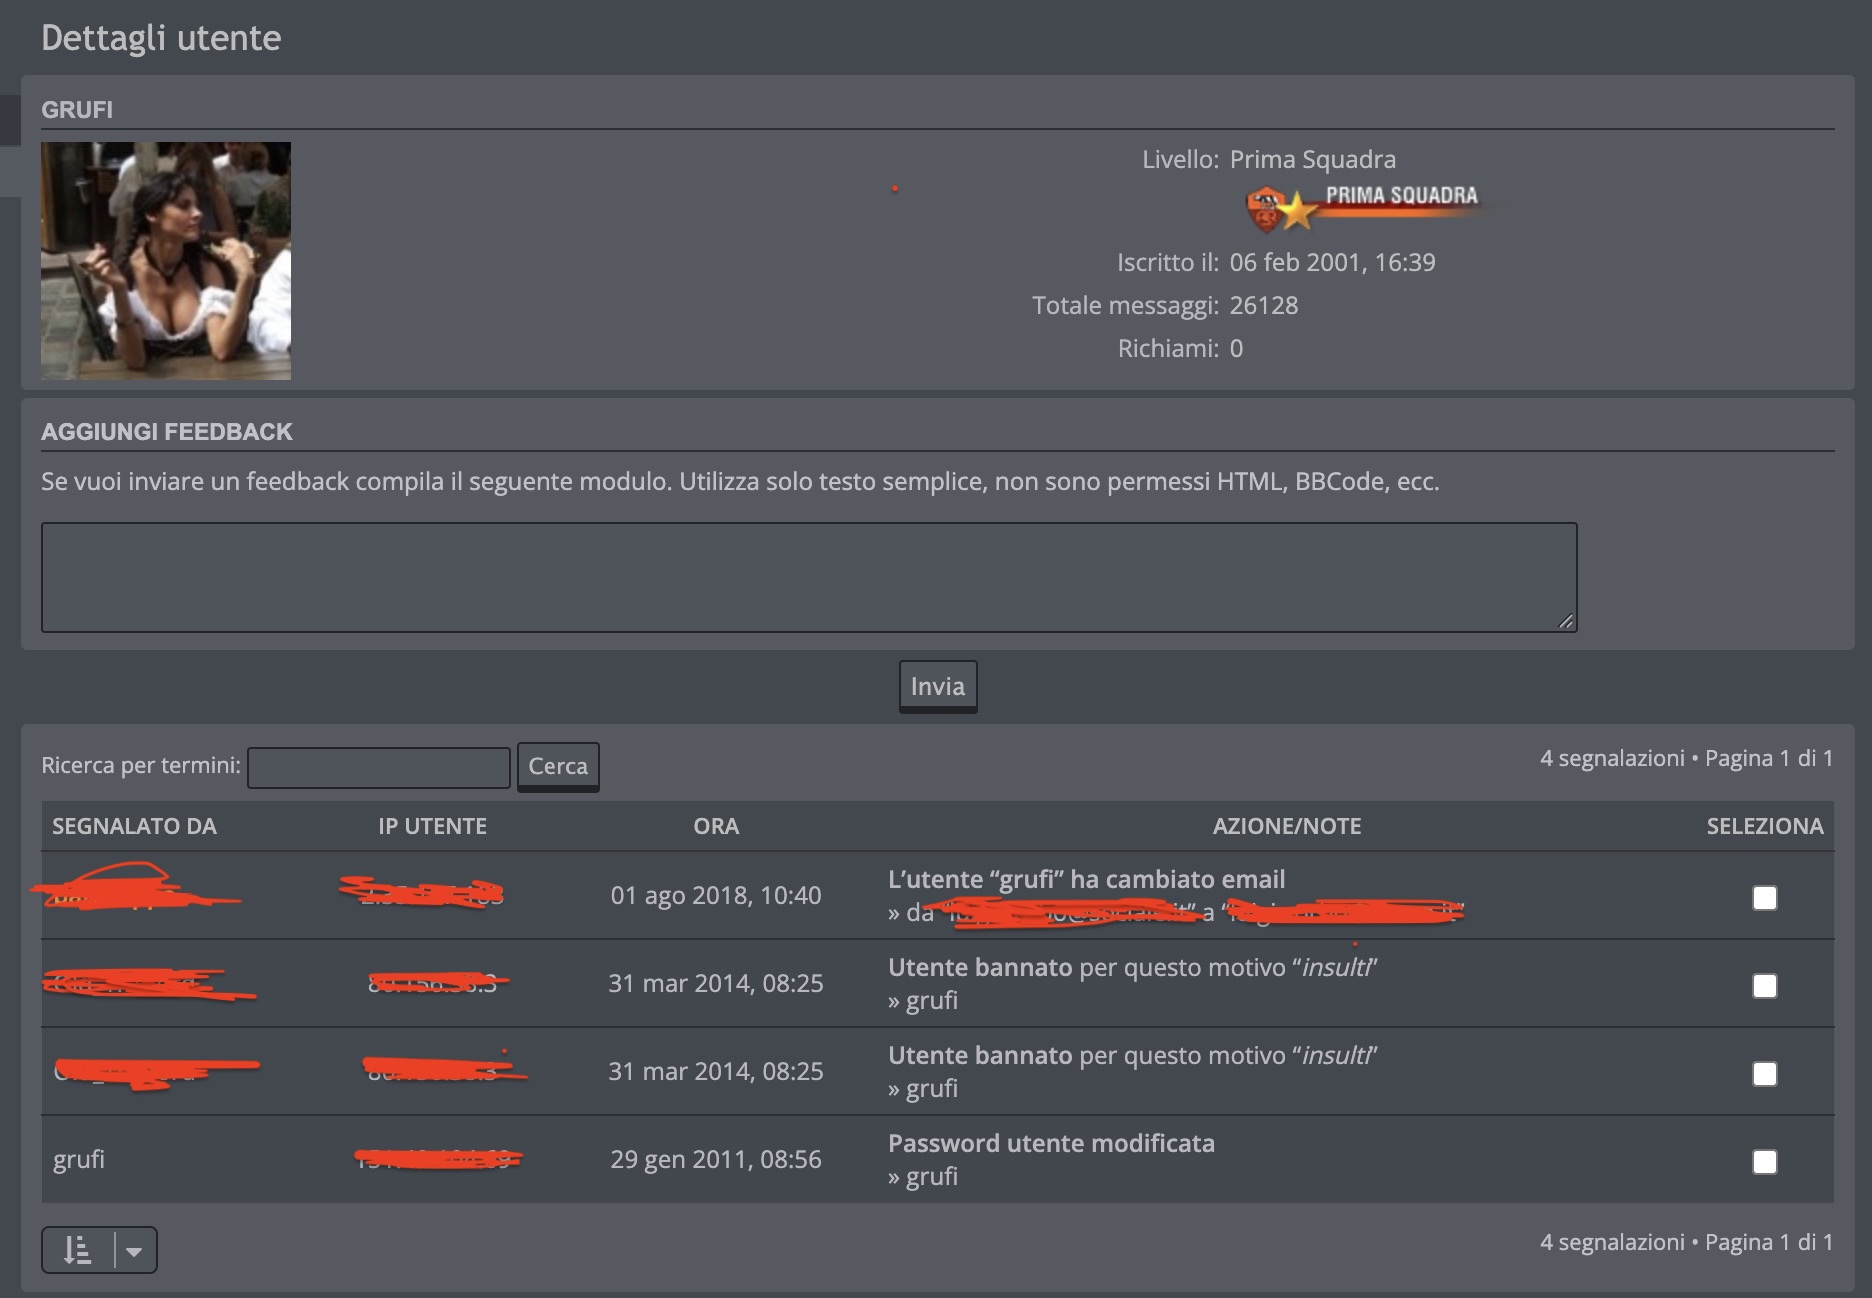This screenshot has height=1298, width=1872.
Task: Click the IP UTENTE column header
Action: (432, 826)
